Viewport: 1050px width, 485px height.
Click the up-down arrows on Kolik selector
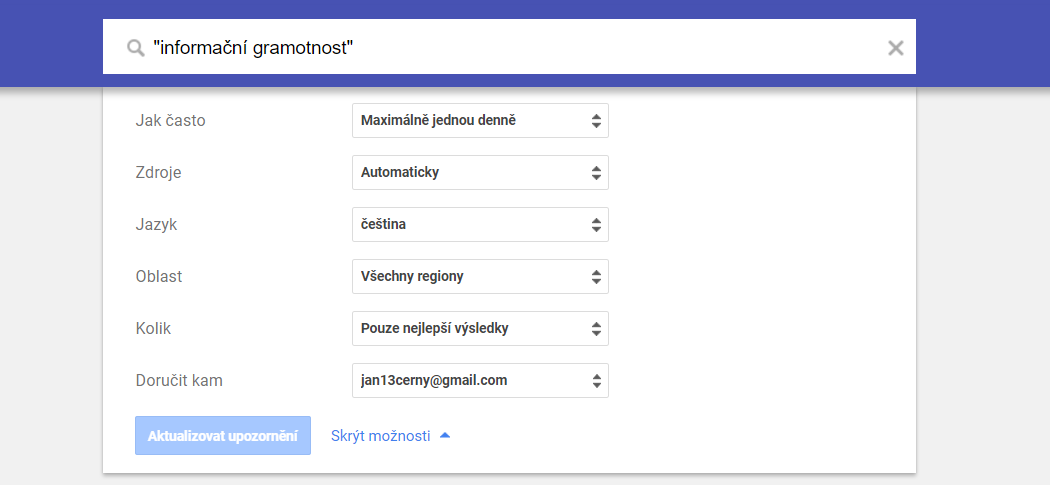(x=596, y=329)
